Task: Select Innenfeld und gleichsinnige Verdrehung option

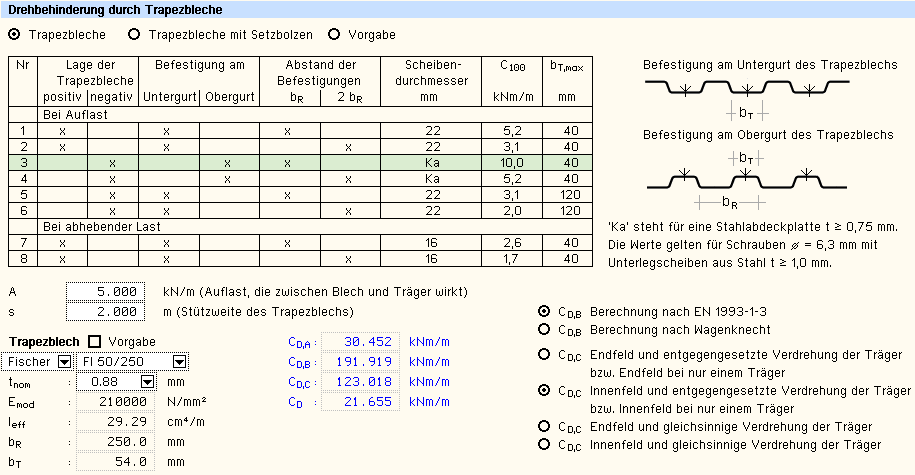Action: 544,444
